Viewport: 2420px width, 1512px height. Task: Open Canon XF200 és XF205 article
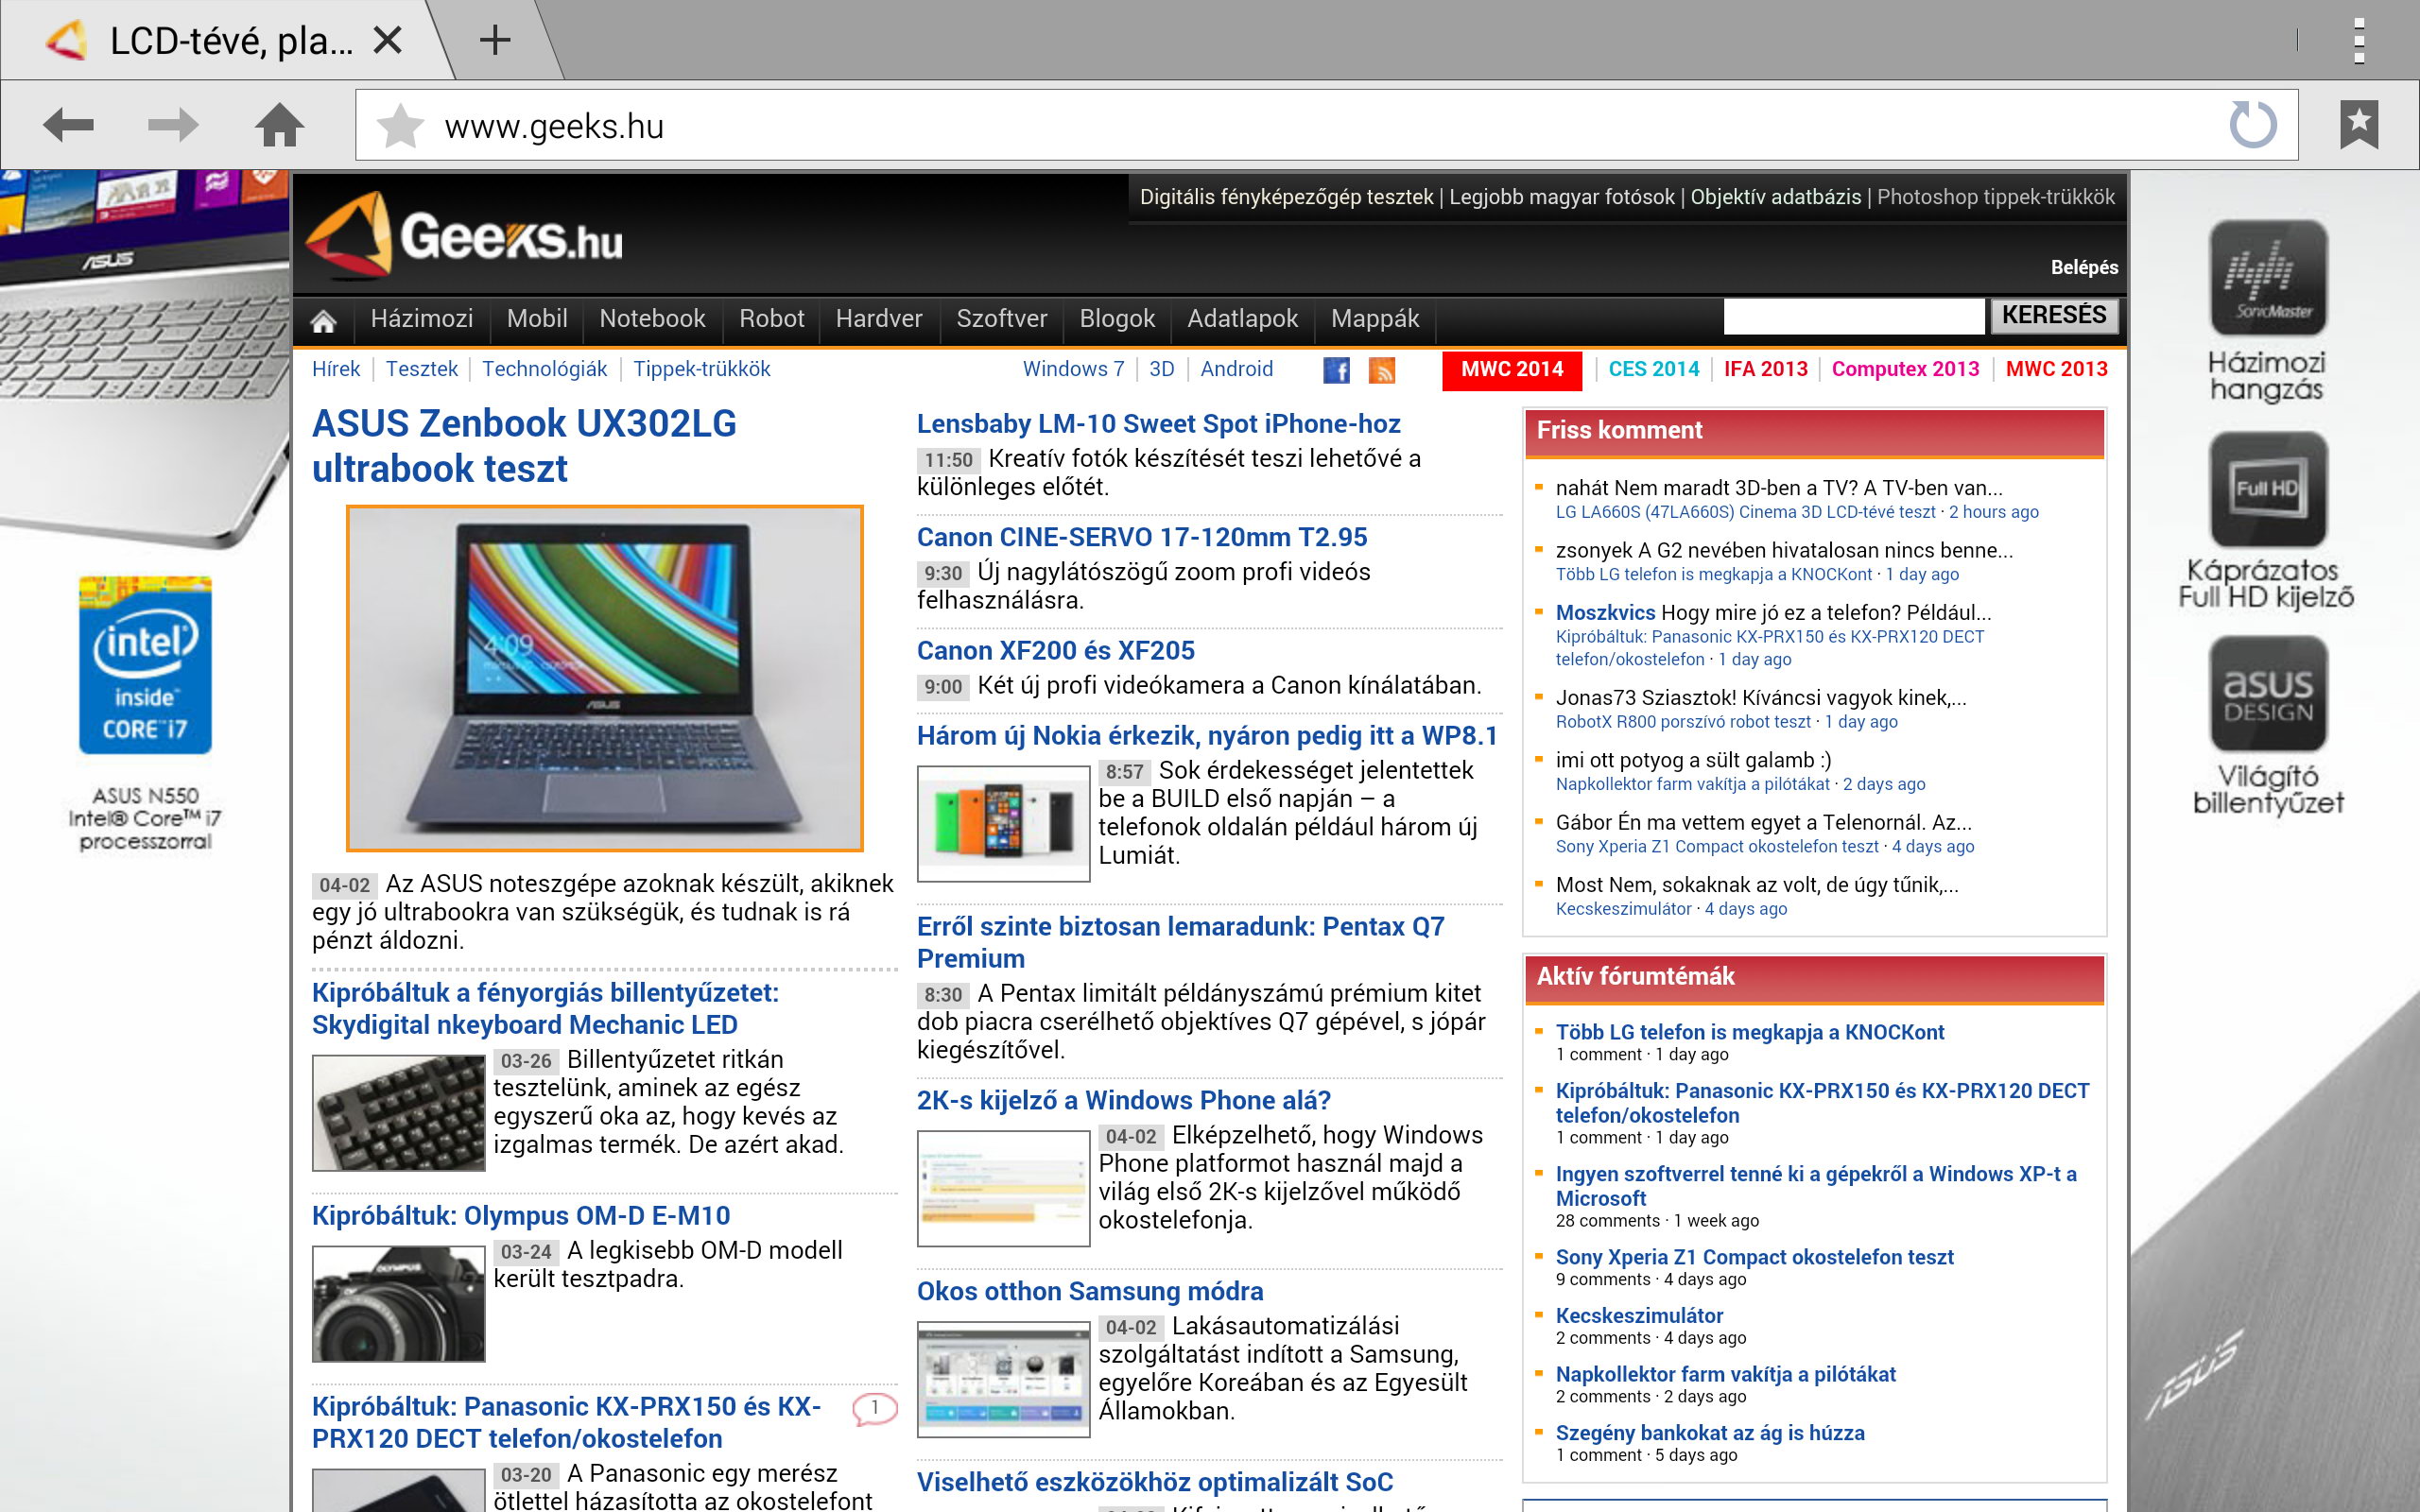click(x=1056, y=651)
